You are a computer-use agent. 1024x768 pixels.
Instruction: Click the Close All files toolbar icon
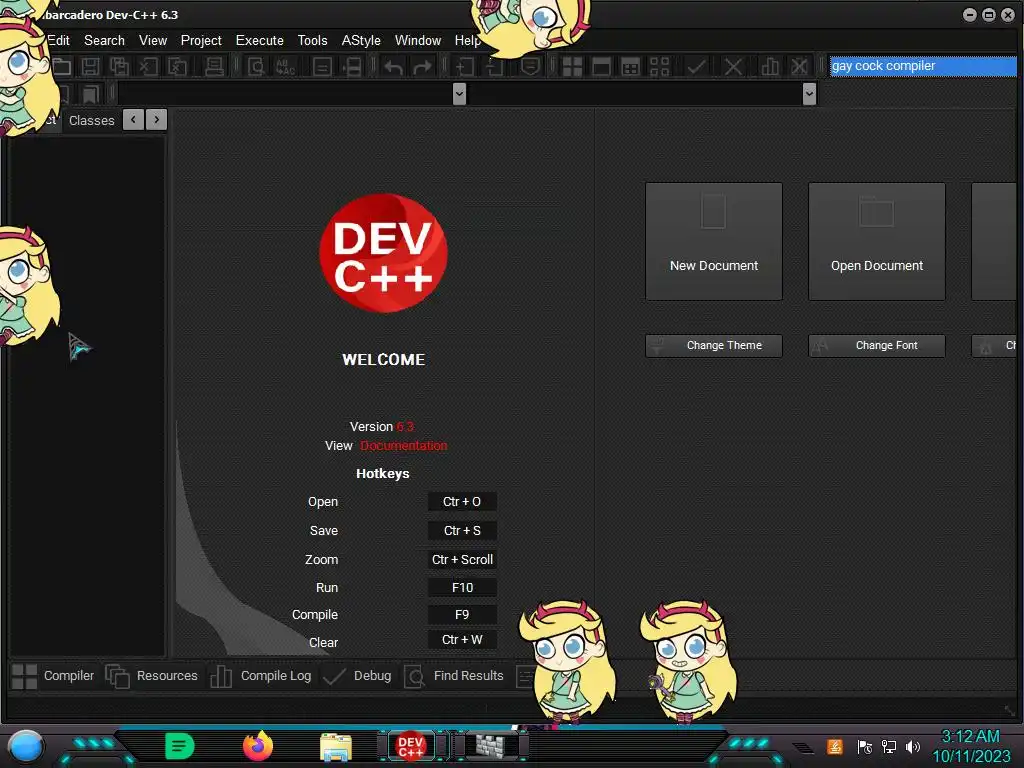(x=177, y=67)
